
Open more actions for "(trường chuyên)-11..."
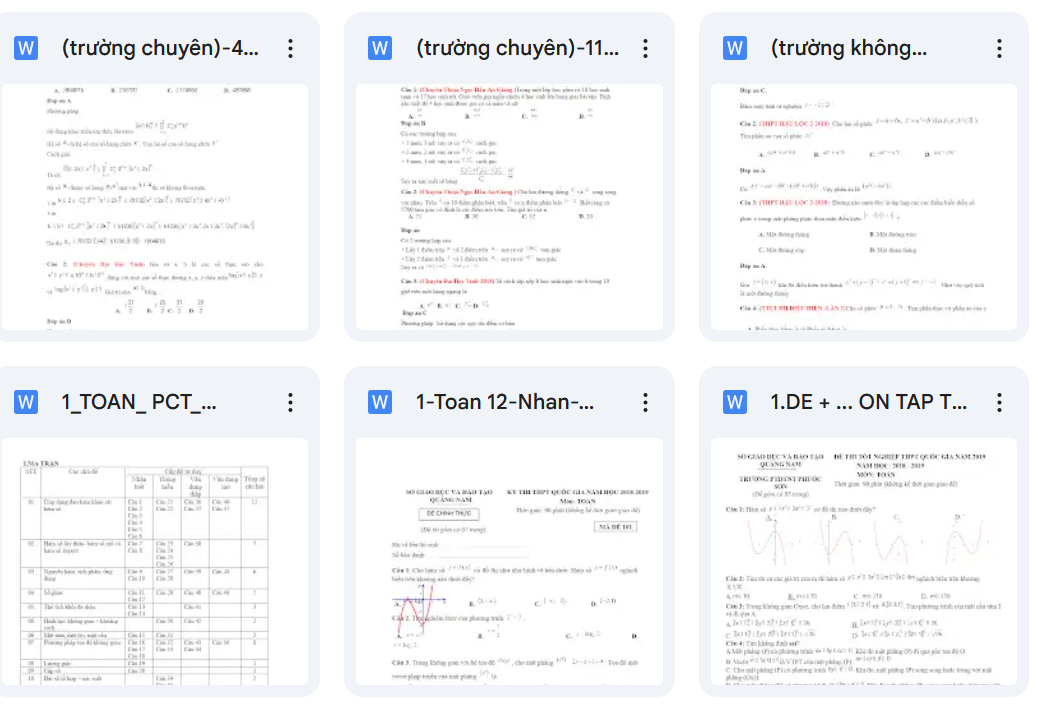[645, 48]
